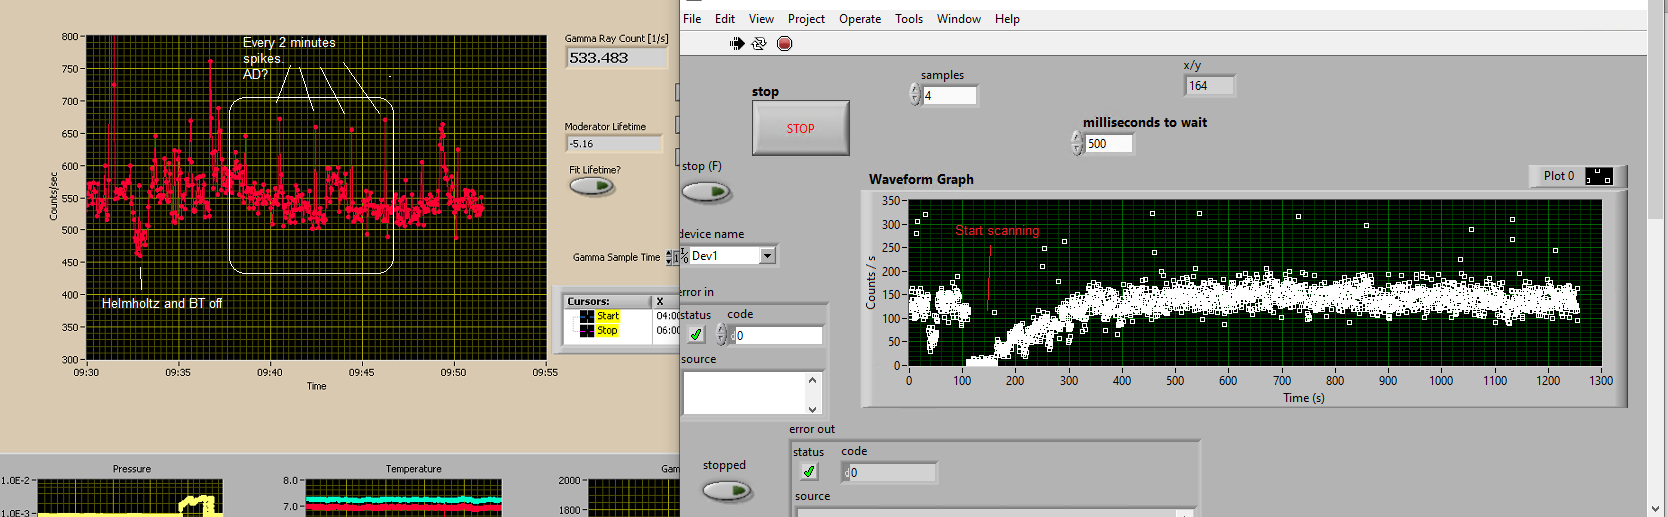
Task: Click the error in source scroll down arrow
Action: click(812, 408)
